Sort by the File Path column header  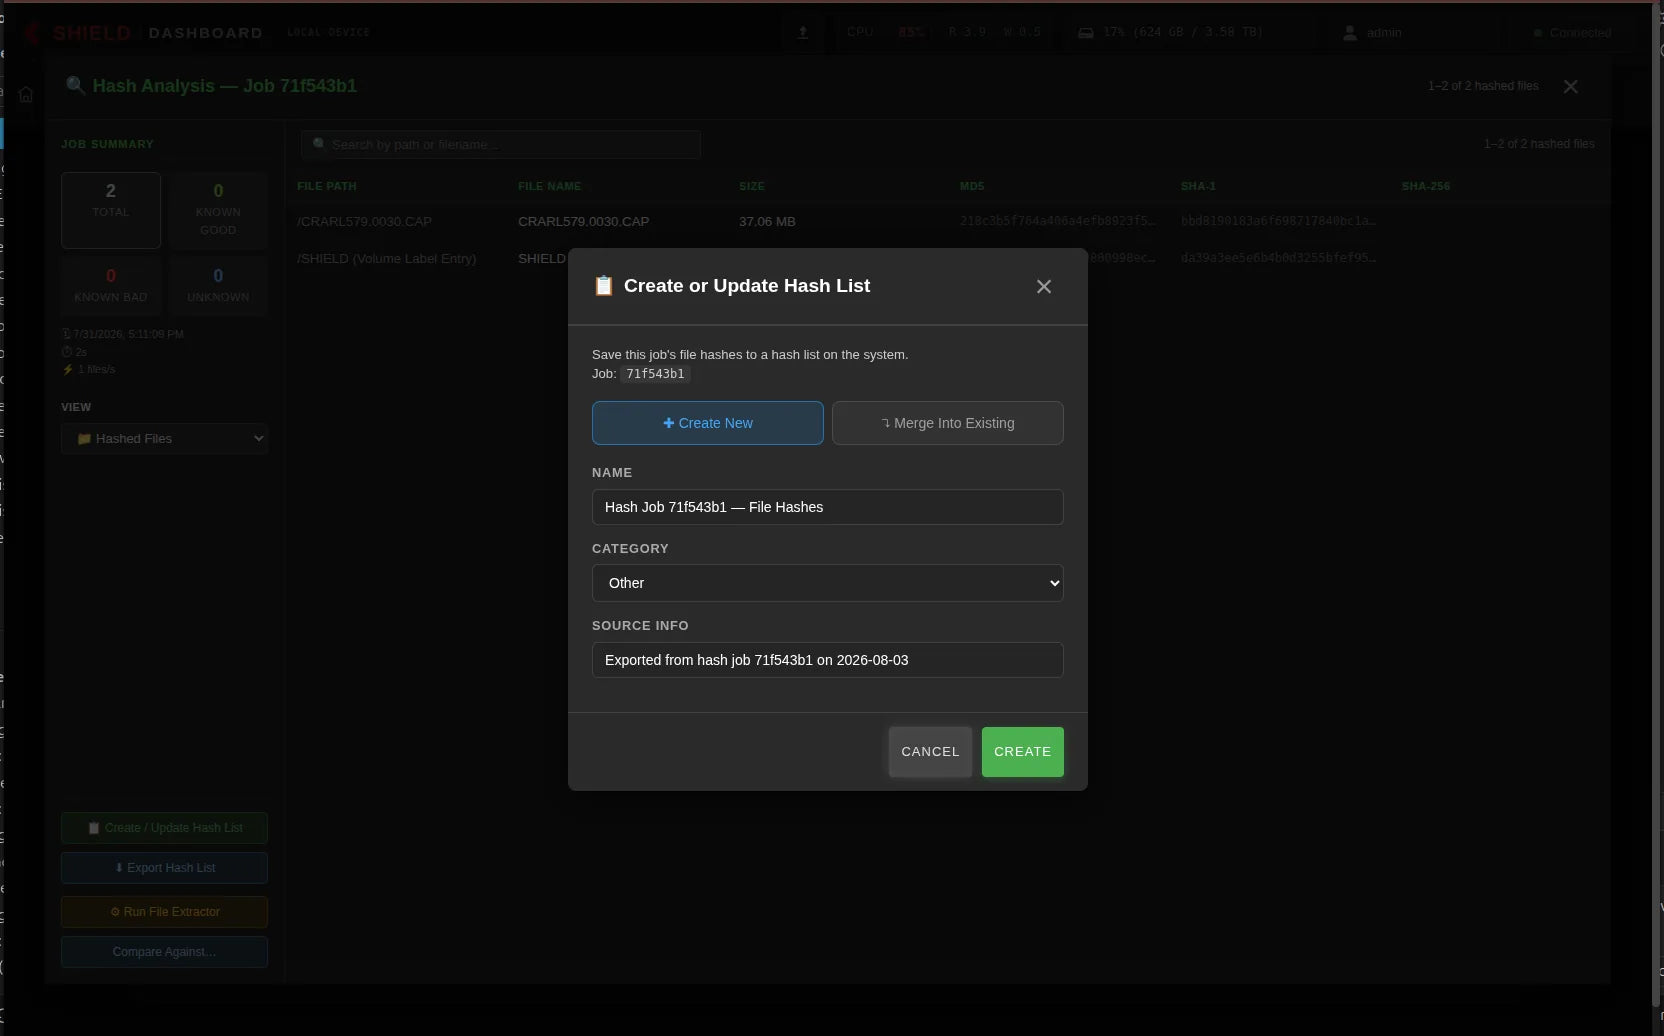click(x=327, y=187)
